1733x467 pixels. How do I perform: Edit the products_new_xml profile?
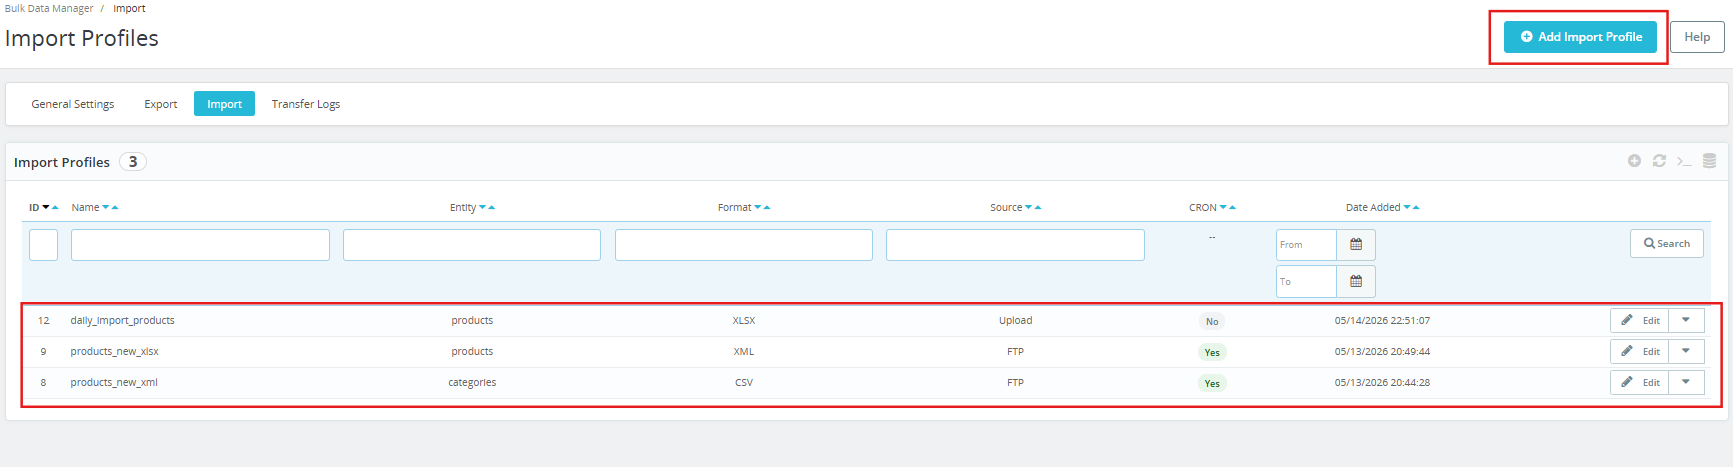(1640, 383)
